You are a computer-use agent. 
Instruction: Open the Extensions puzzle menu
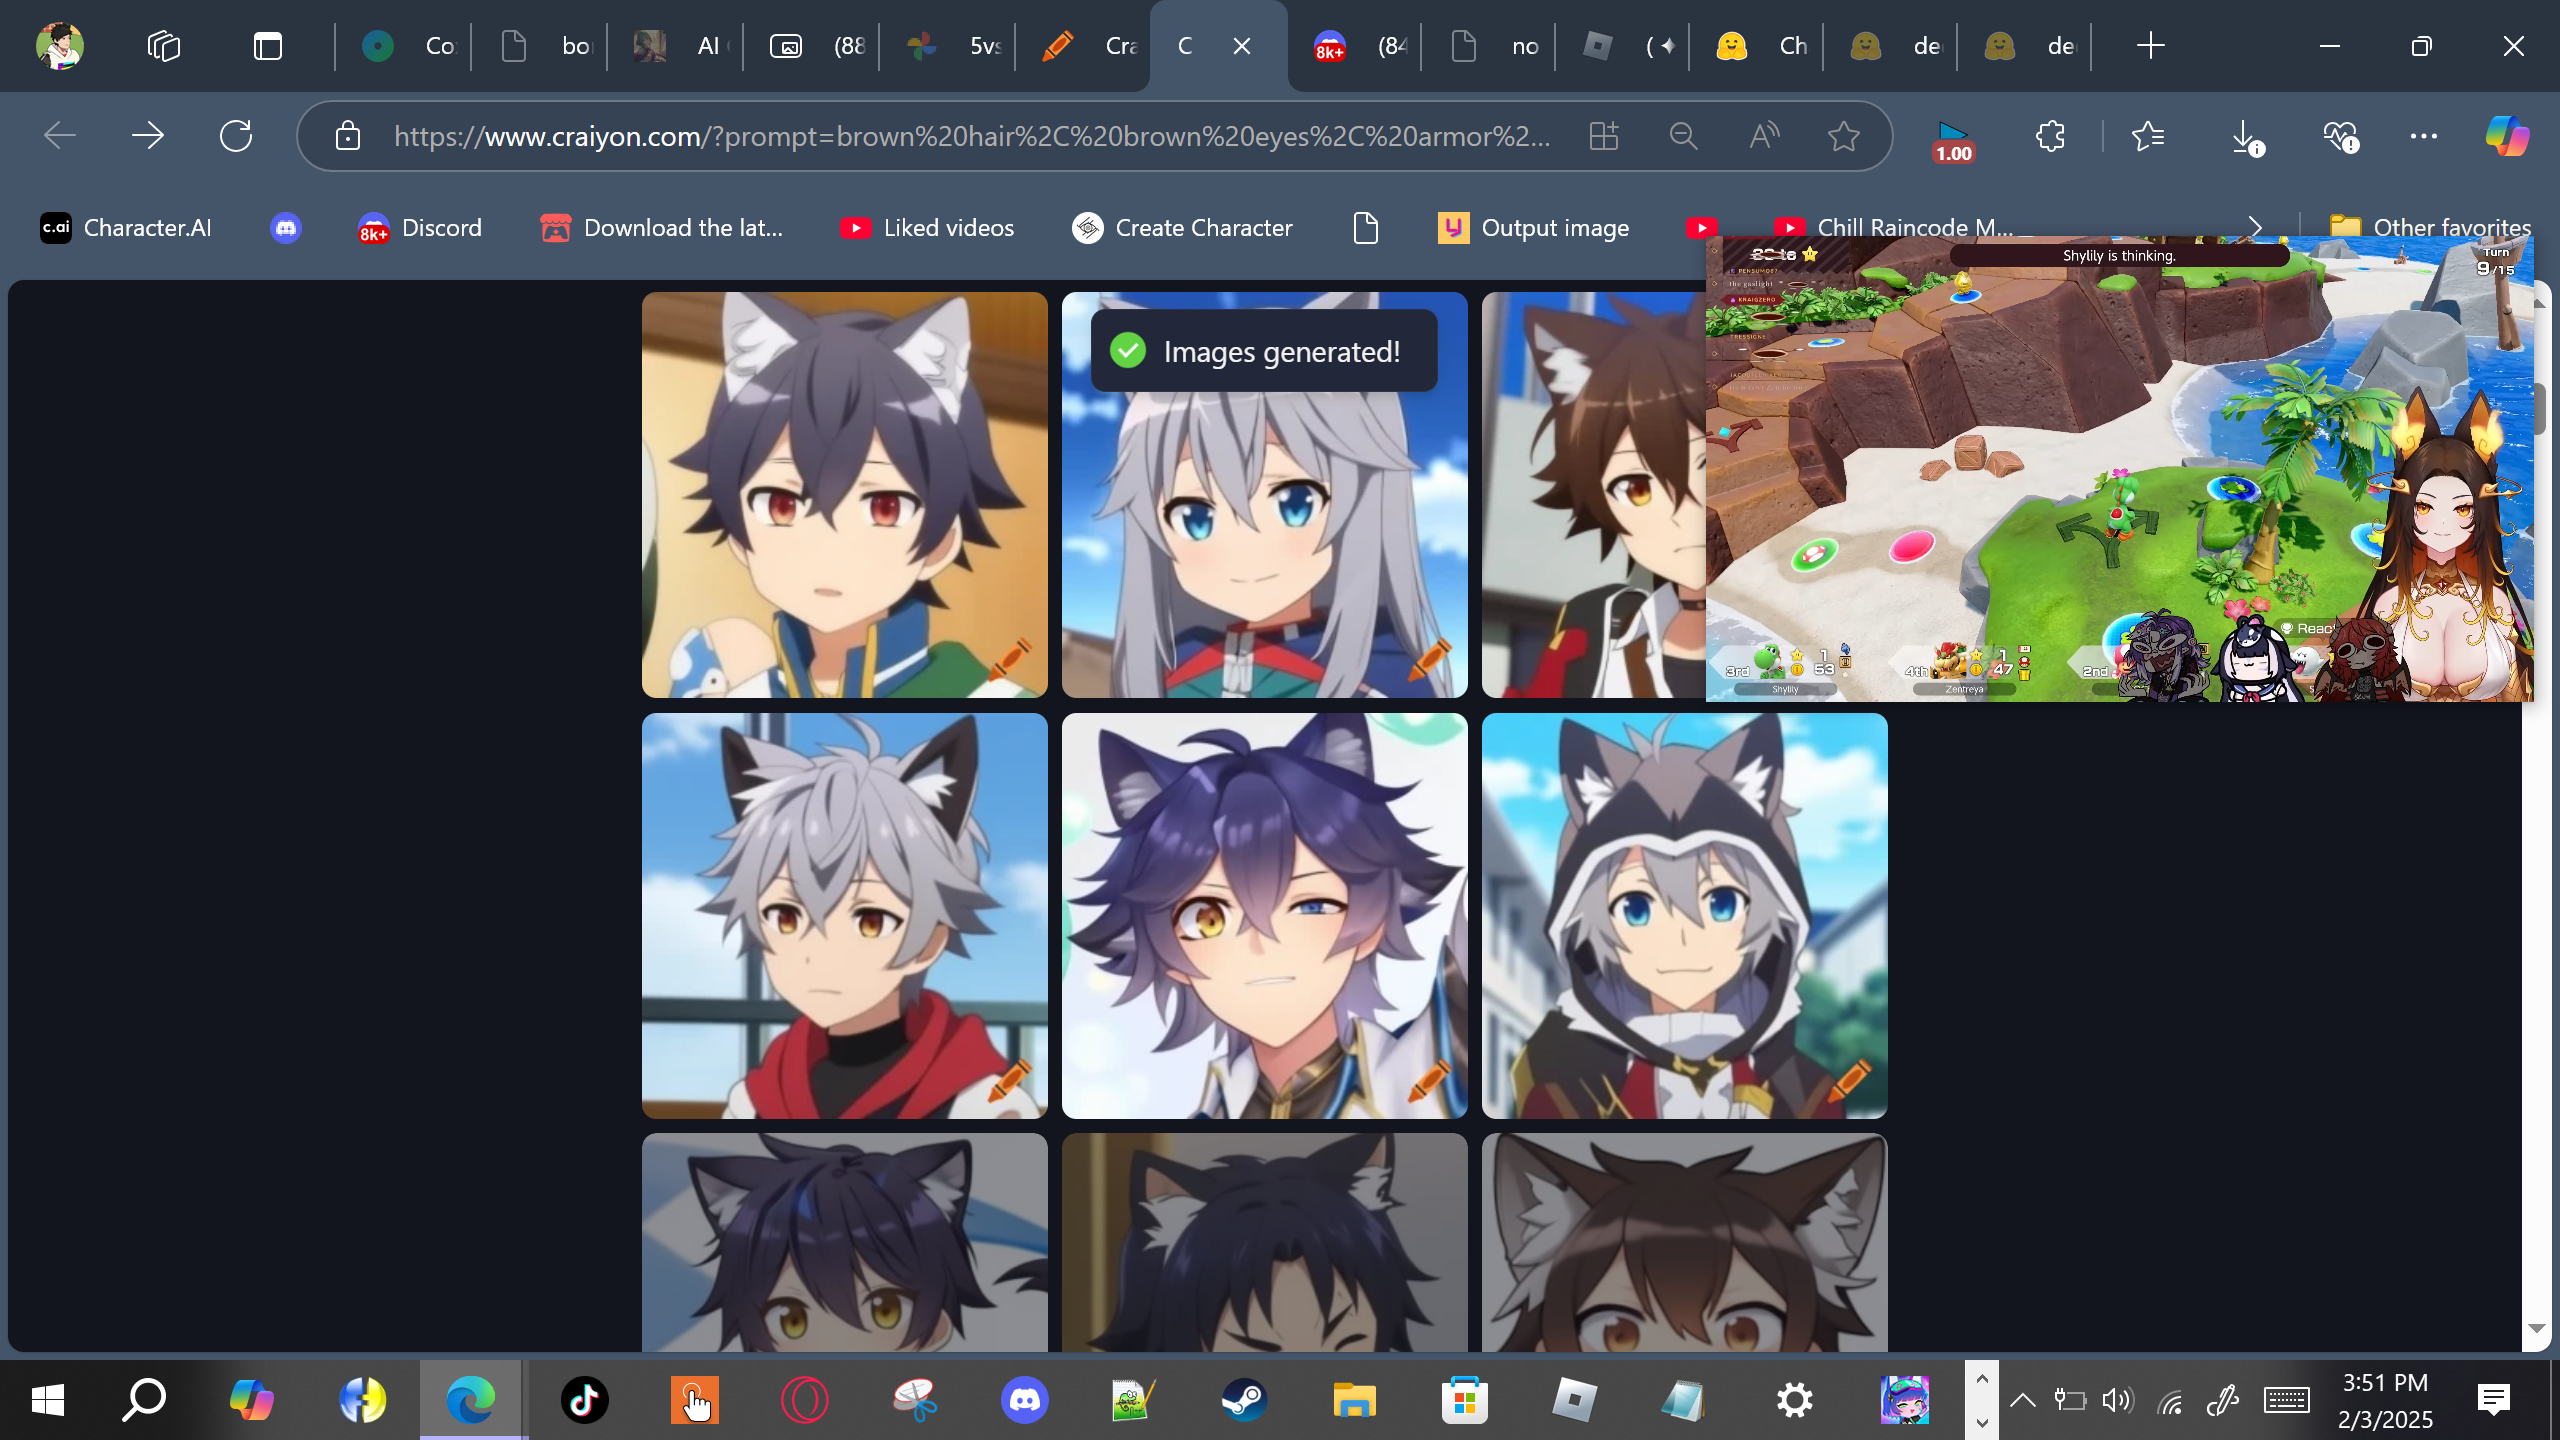point(2050,136)
